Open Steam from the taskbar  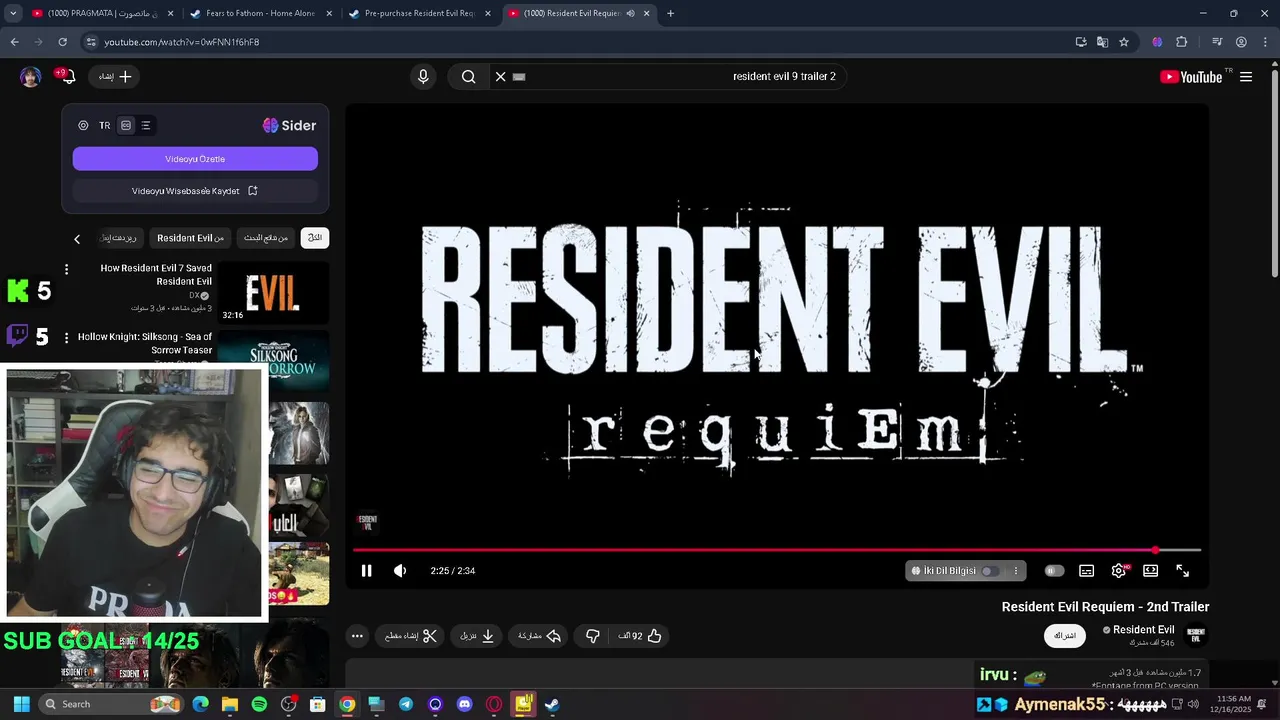tap(552, 704)
